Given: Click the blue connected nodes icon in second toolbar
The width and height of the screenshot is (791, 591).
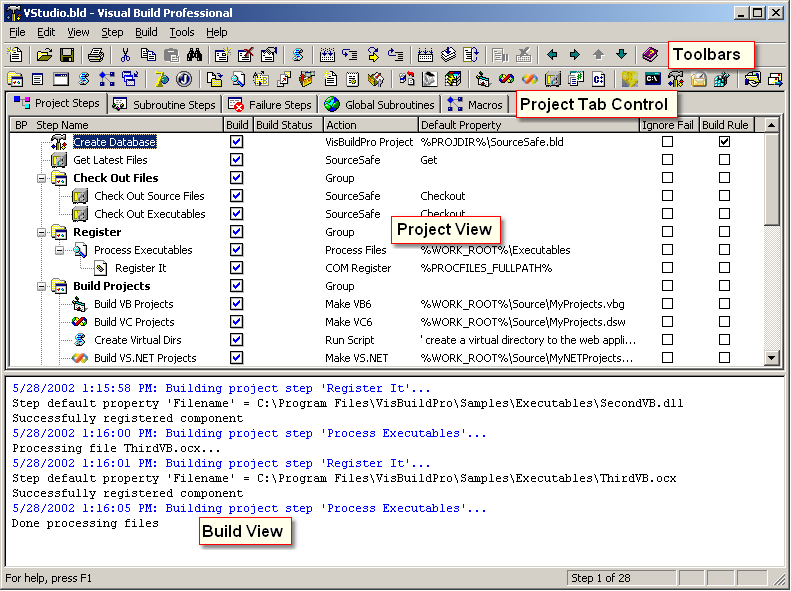Looking at the screenshot, I should (x=106, y=79).
